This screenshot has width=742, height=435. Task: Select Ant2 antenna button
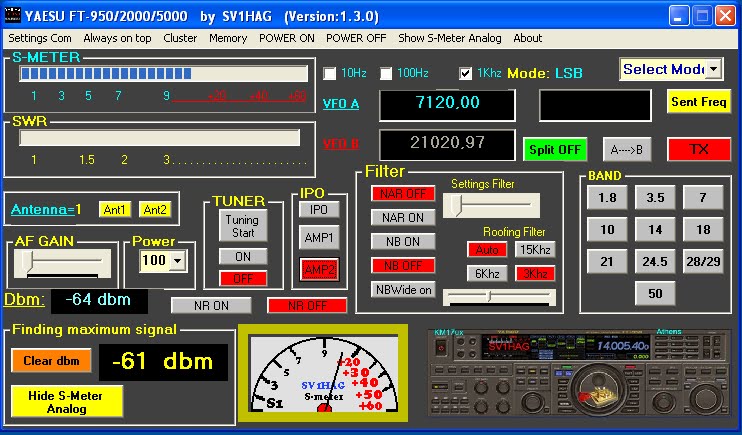tap(155, 210)
